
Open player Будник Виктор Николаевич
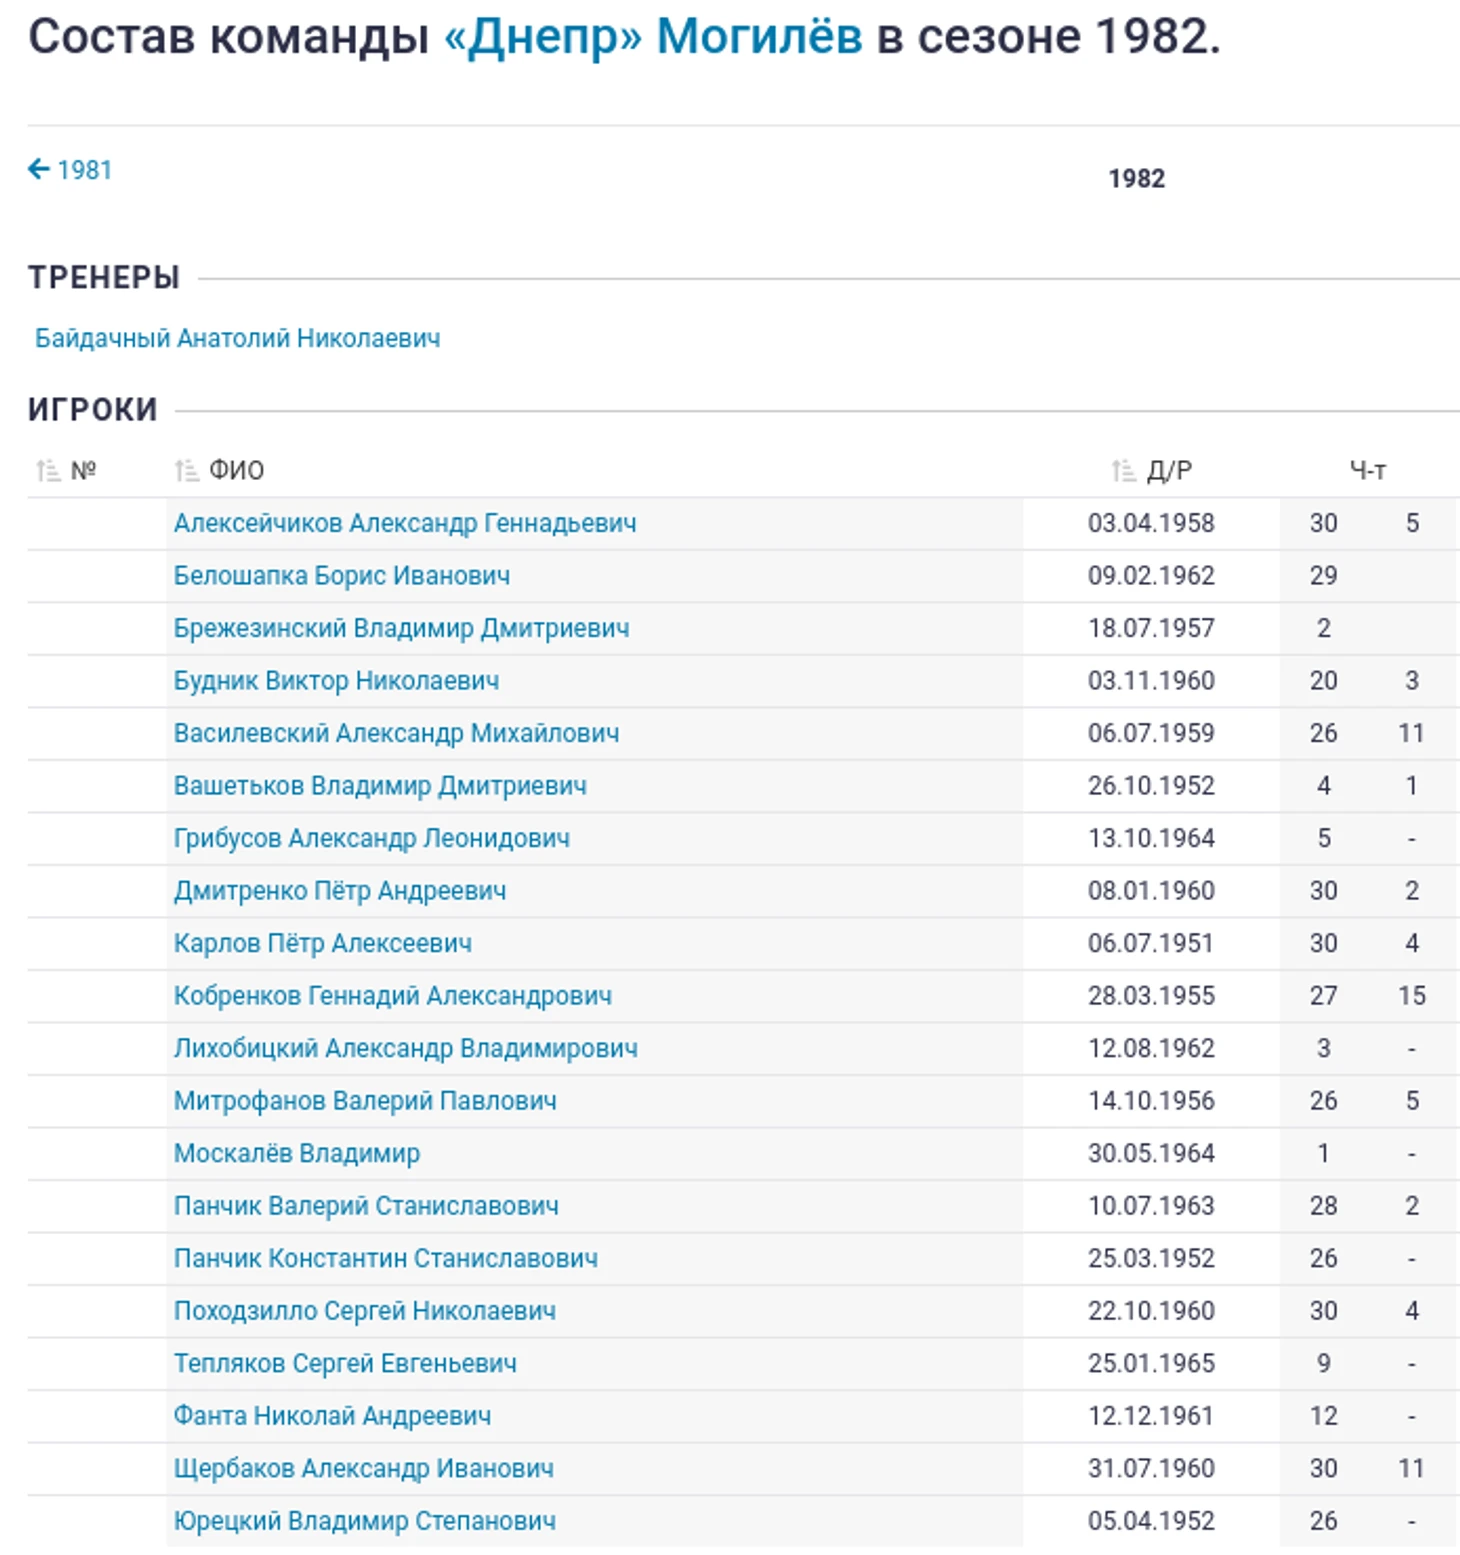click(336, 681)
